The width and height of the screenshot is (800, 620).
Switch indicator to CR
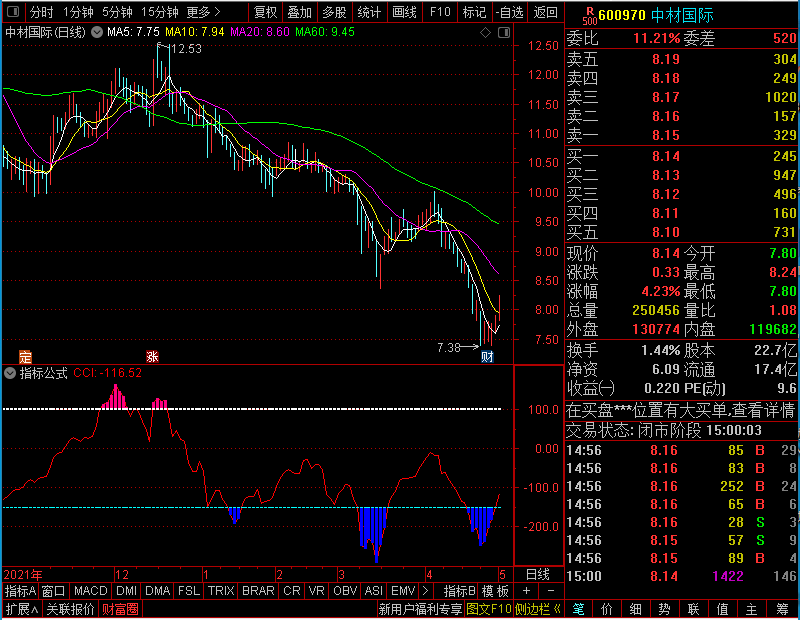pos(292,591)
